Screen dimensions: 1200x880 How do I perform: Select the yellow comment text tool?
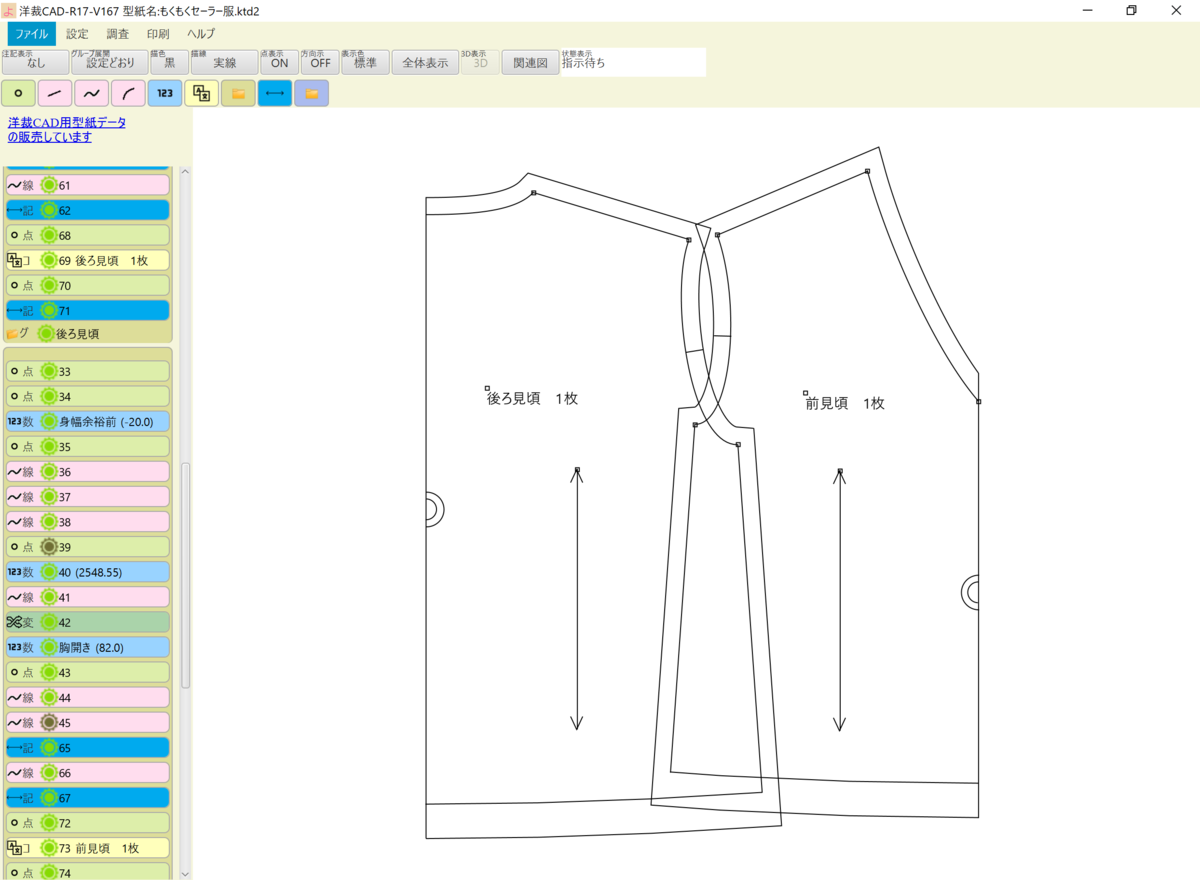pos(201,93)
